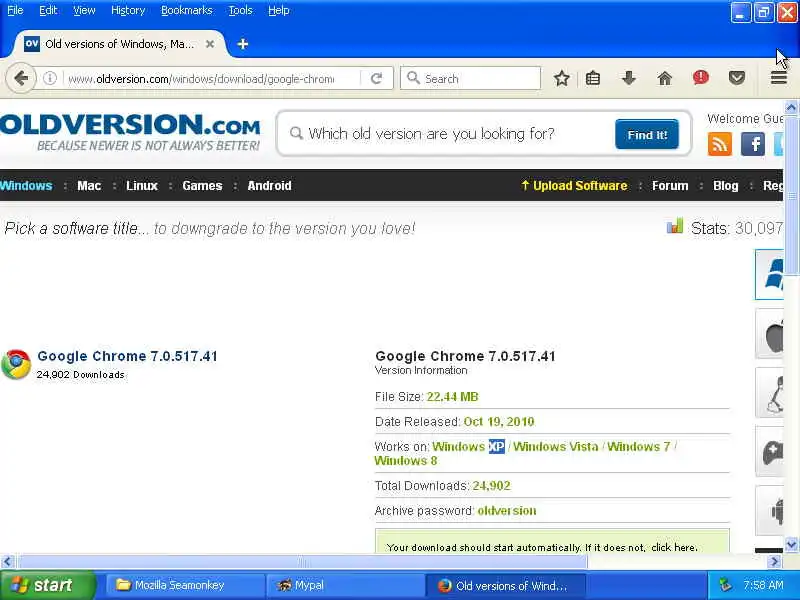Open the Blog link
This screenshot has width=800, height=600.
tap(726, 186)
